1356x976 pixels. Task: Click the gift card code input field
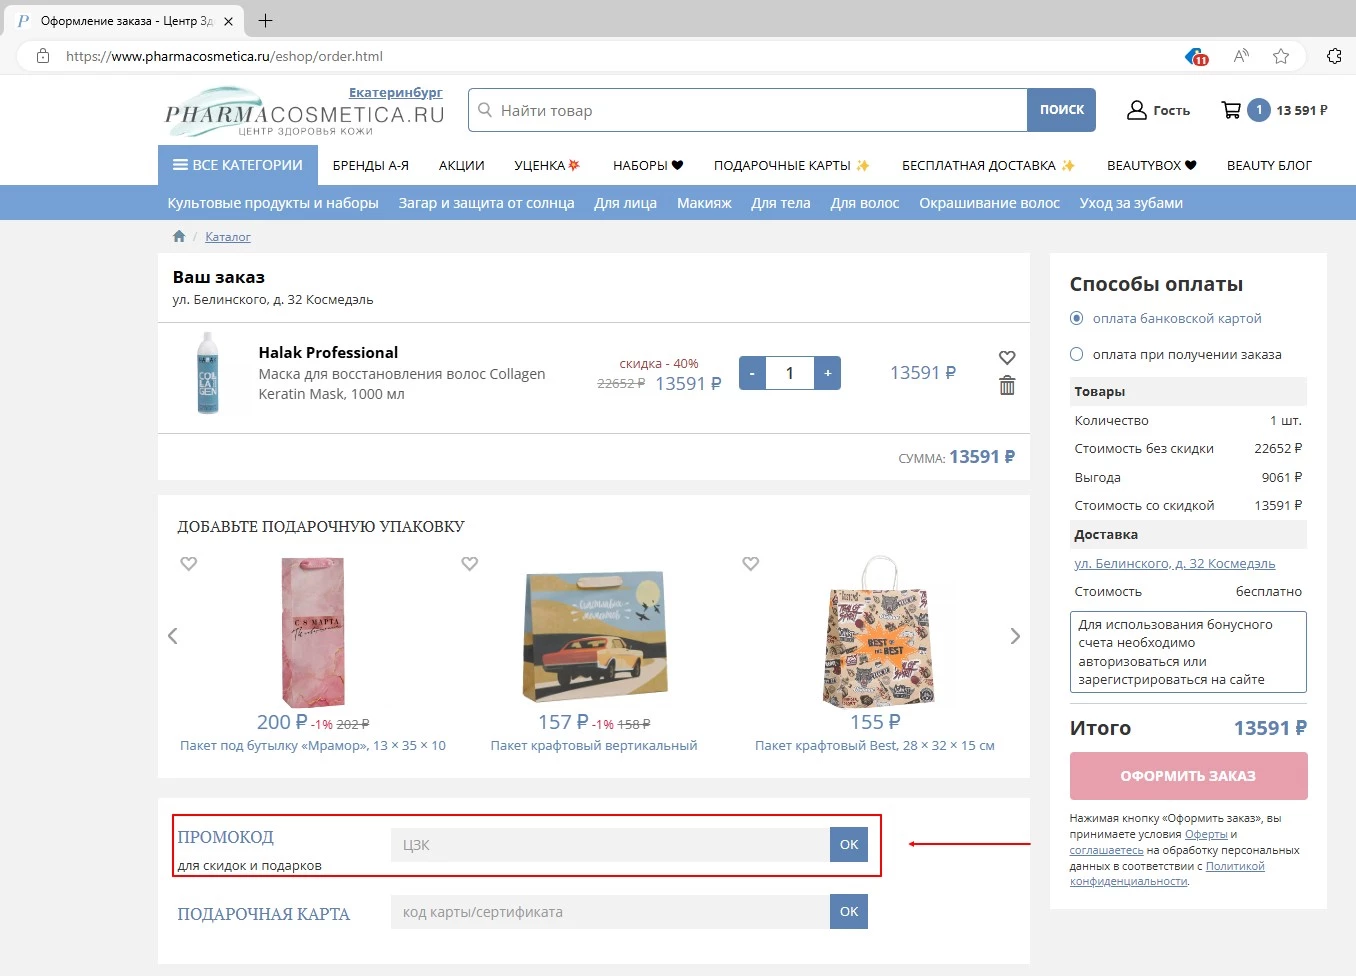610,912
